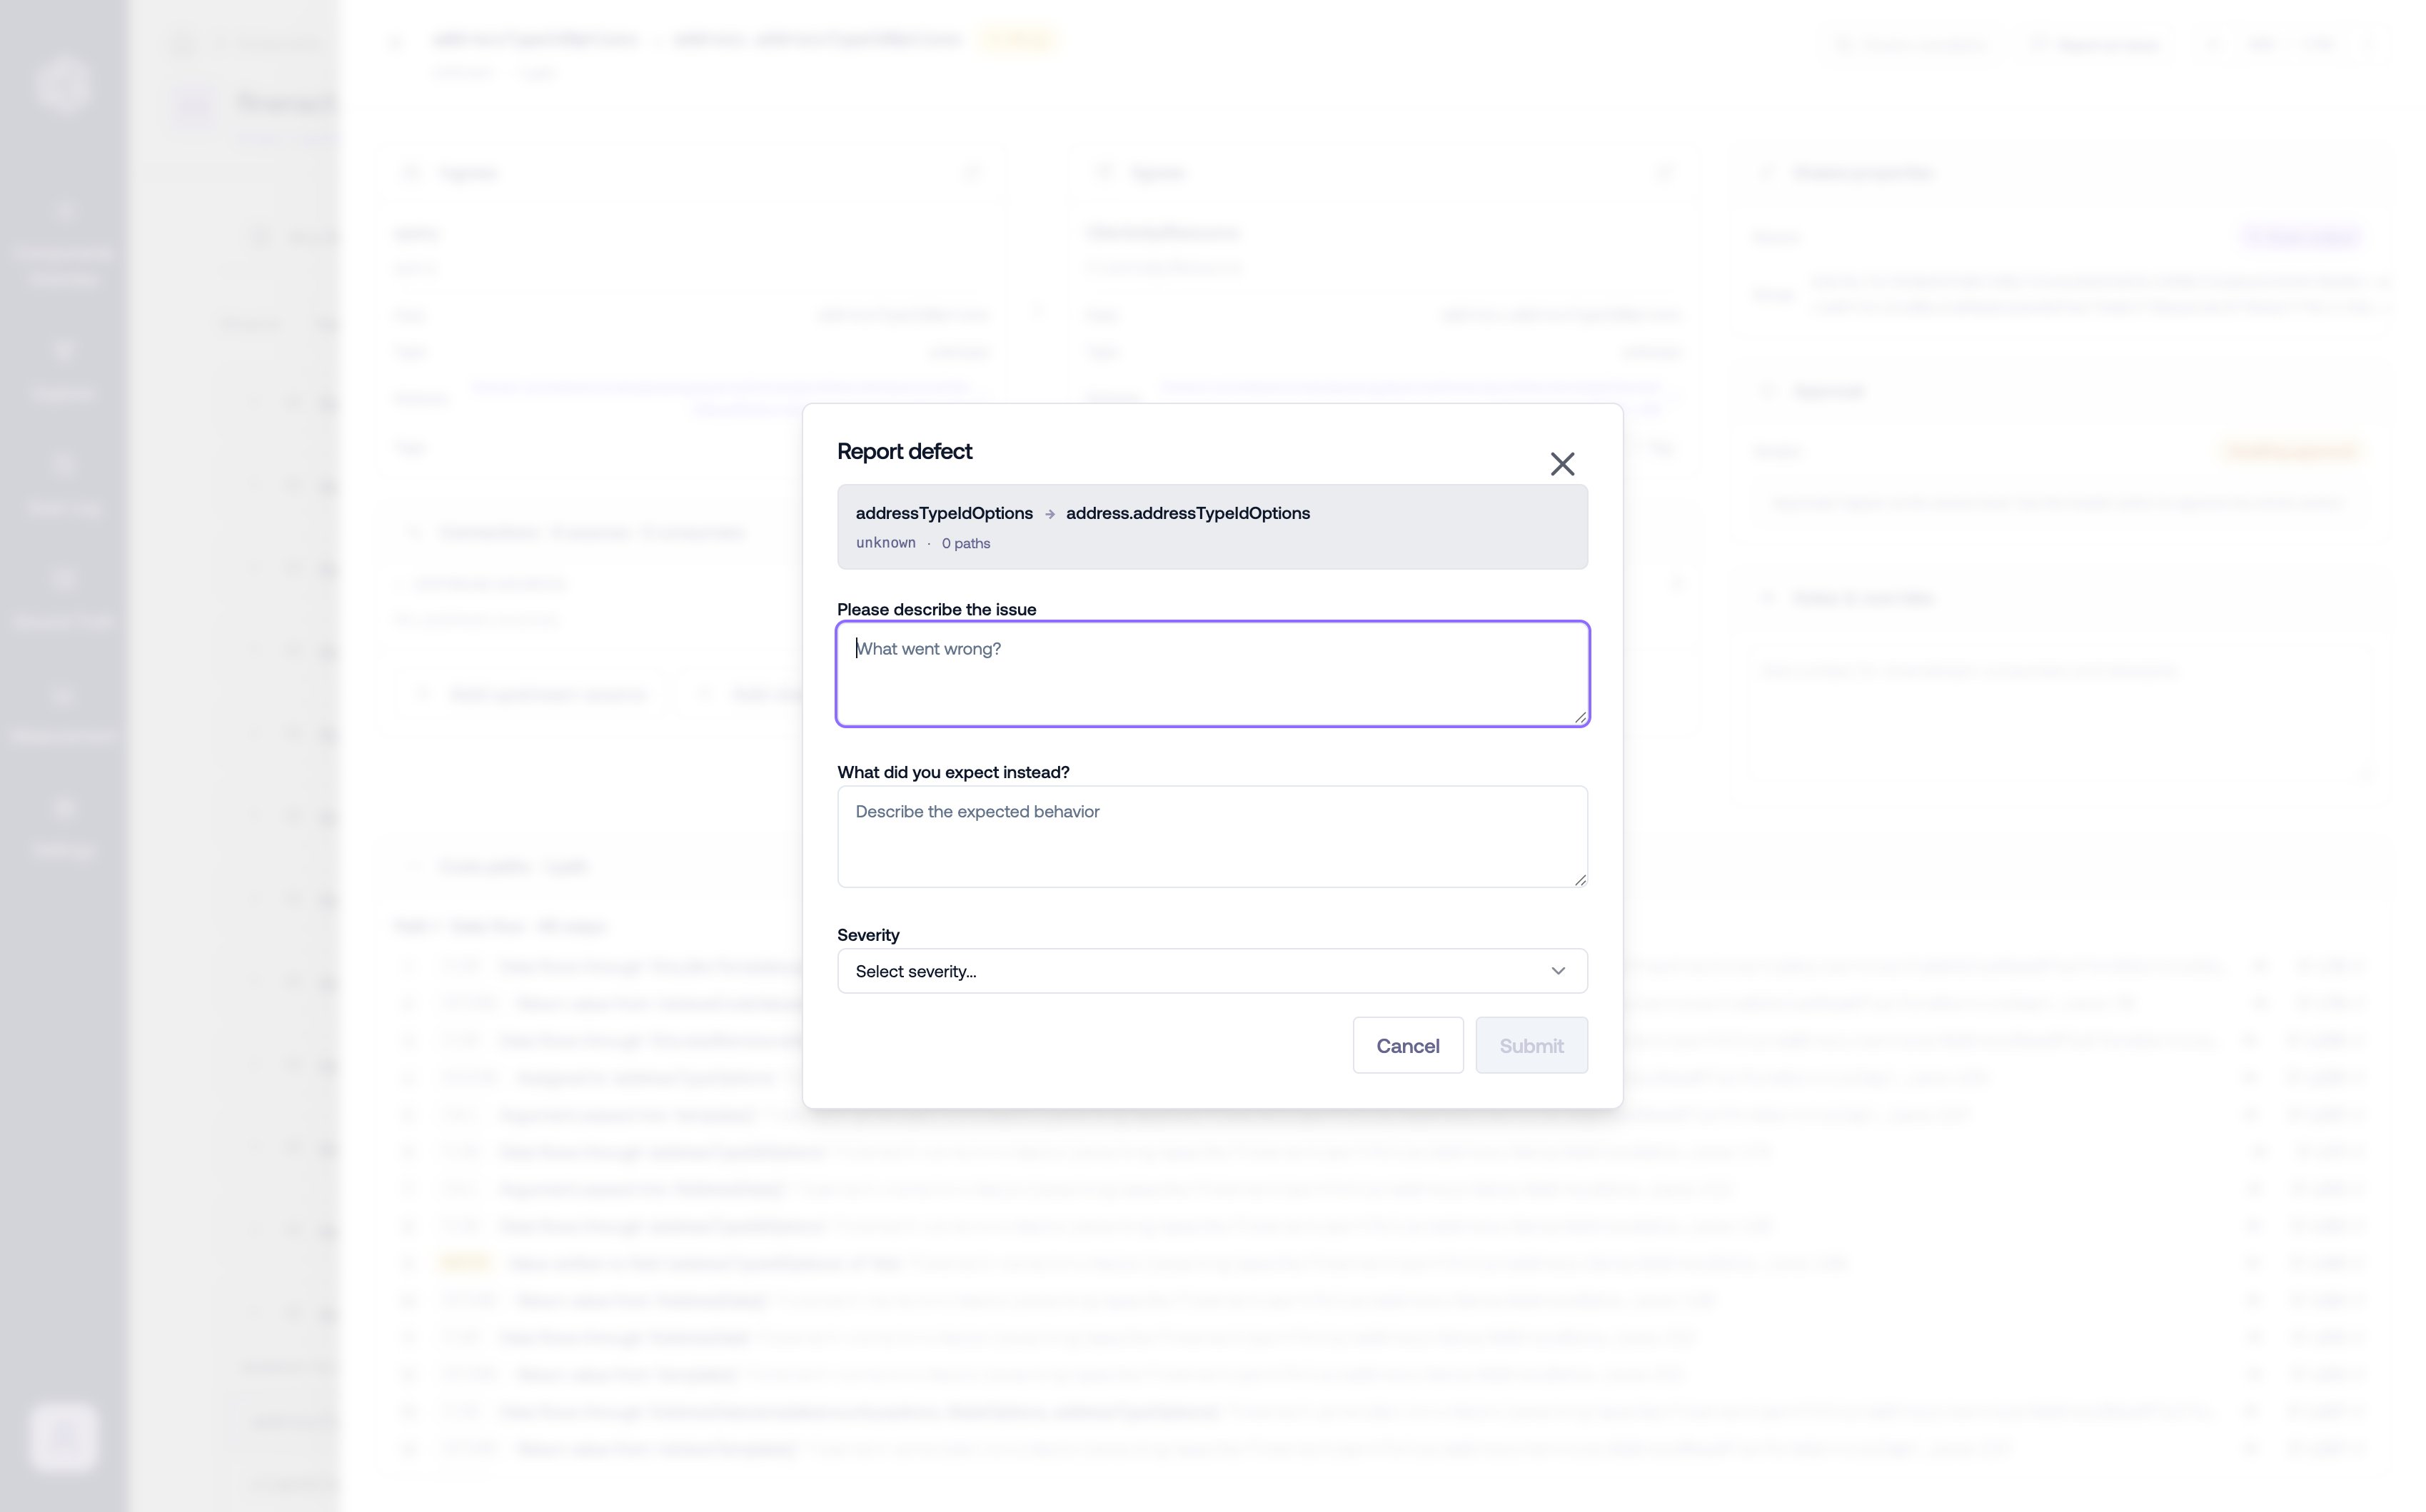Click the 'Describe the expected behavior' field
Screen dimensions: 2426x1512
pos(1212,836)
